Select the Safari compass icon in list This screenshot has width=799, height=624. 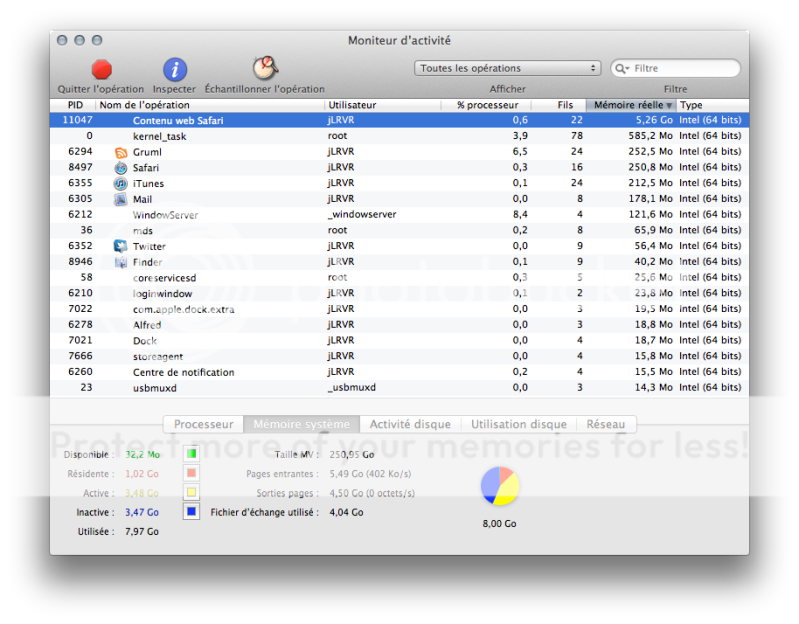121,168
